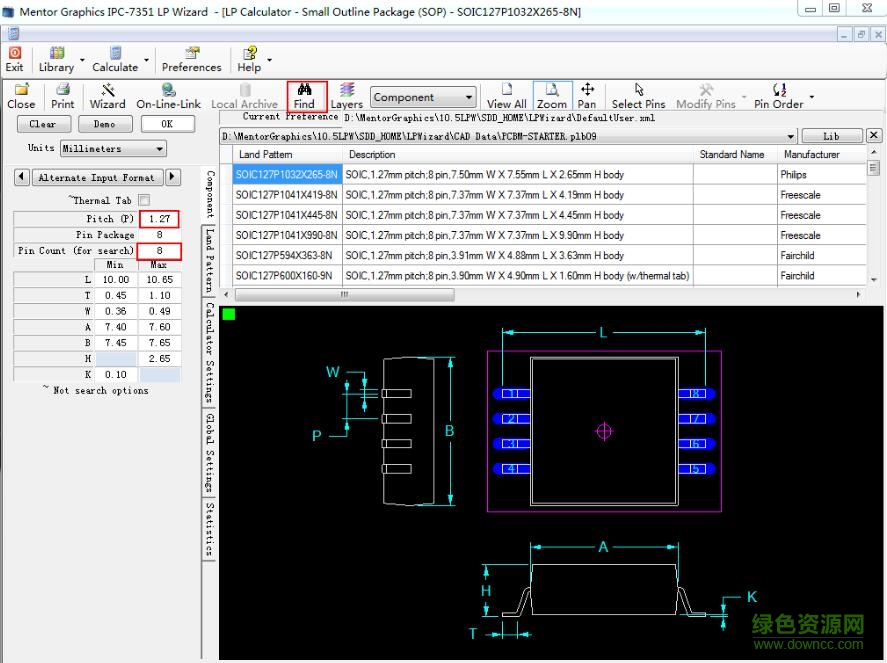Click the green square color indicator

click(229, 314)
